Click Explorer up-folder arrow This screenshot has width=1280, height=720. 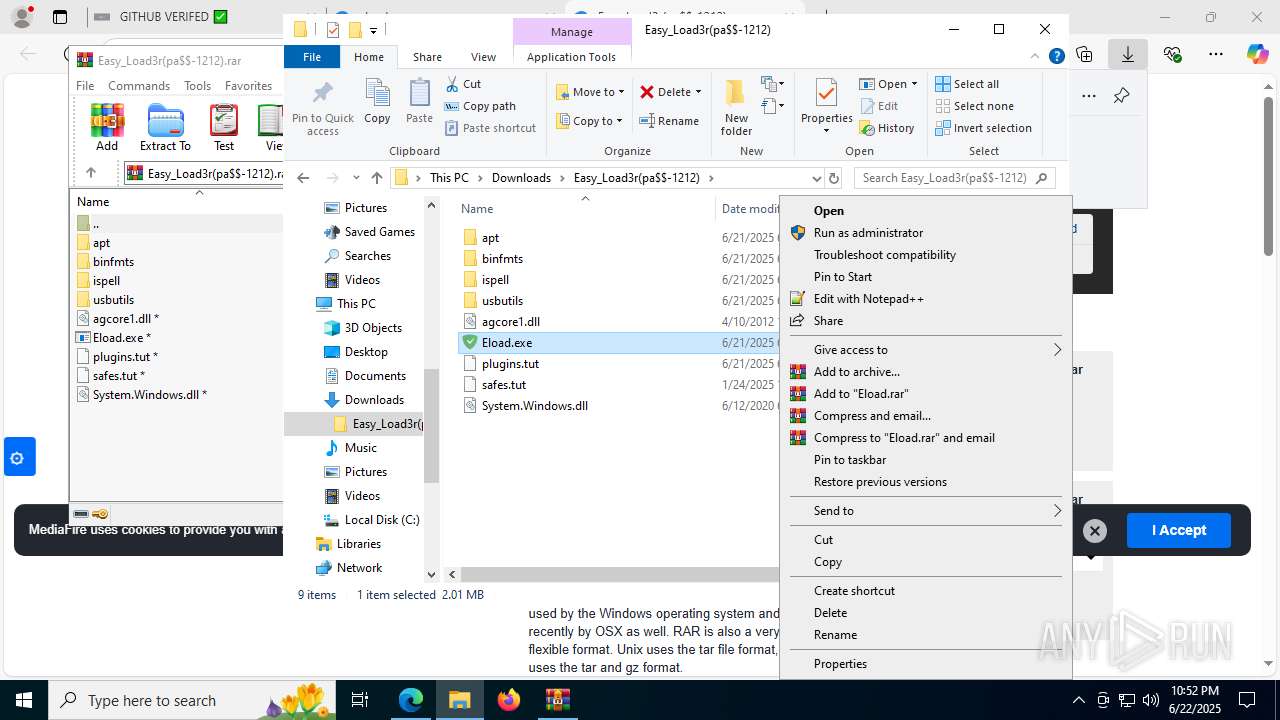click(x=376, y=178)
